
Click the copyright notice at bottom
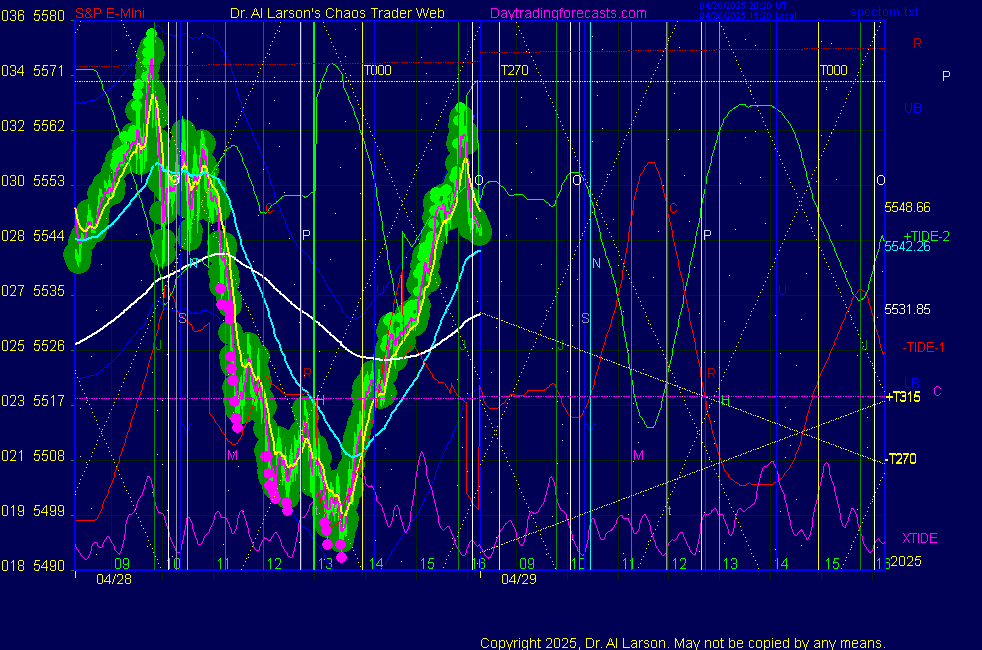click(683, 642)
